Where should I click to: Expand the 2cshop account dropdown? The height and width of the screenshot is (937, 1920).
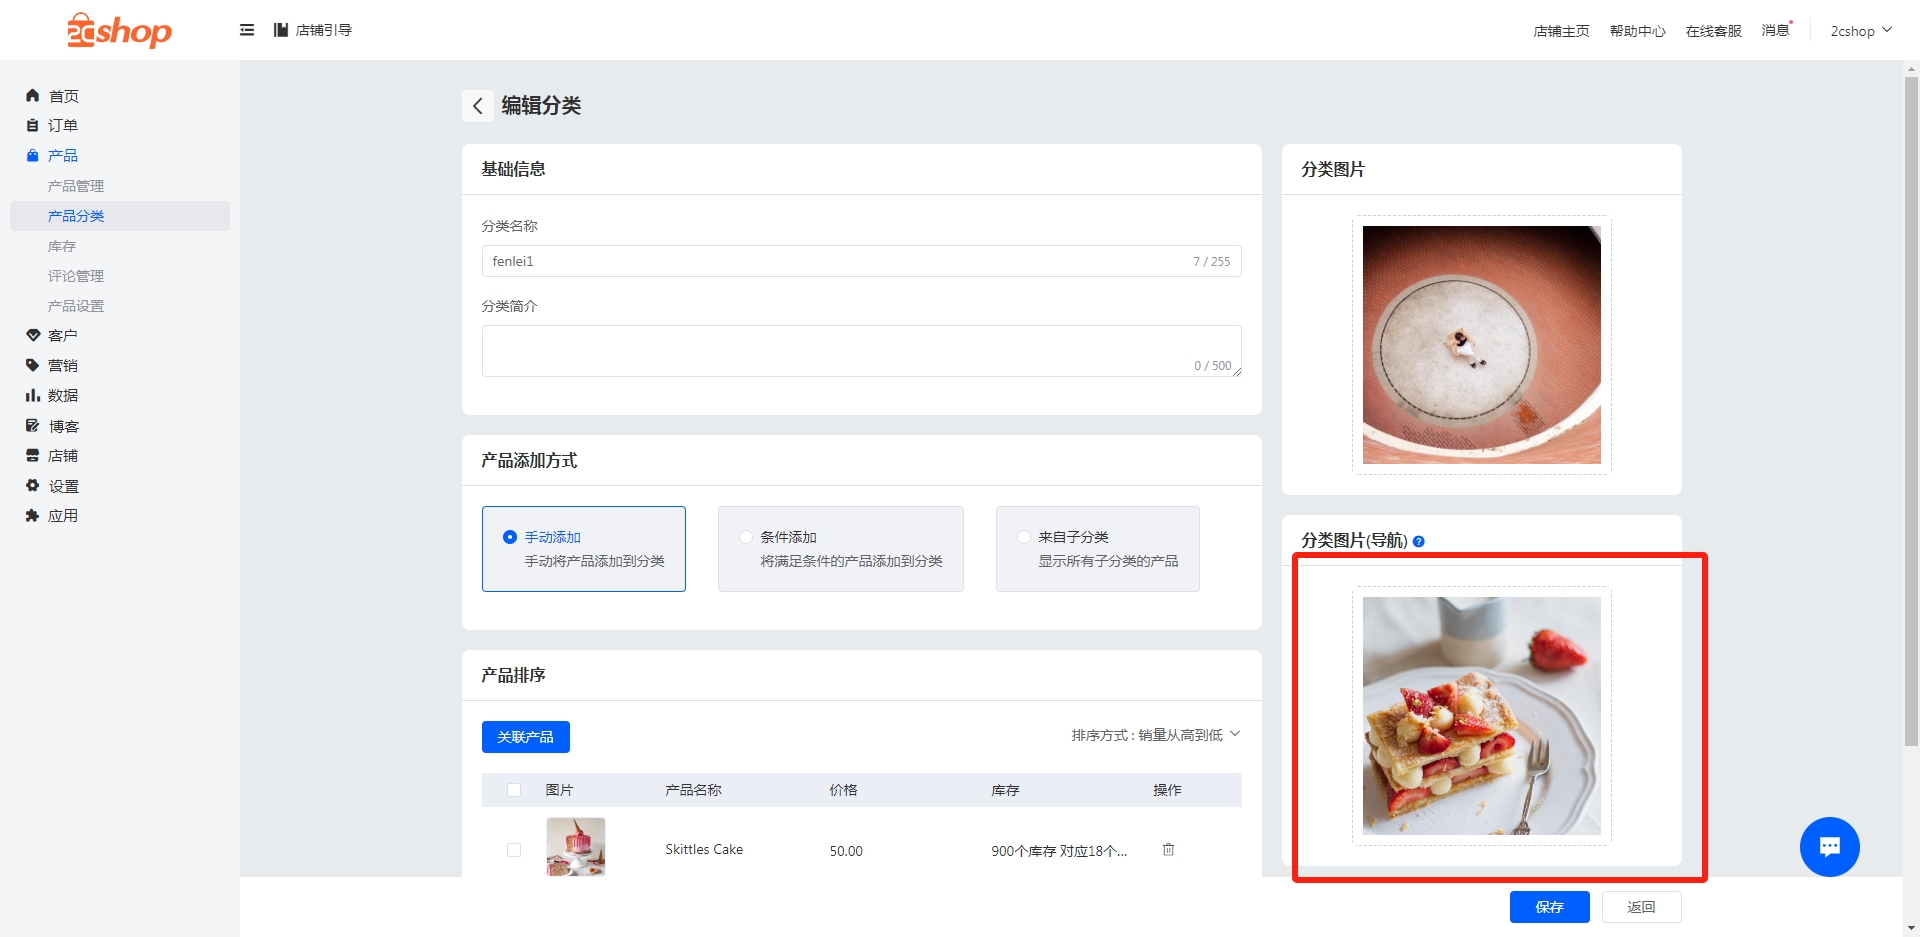tap(1861, 31)
